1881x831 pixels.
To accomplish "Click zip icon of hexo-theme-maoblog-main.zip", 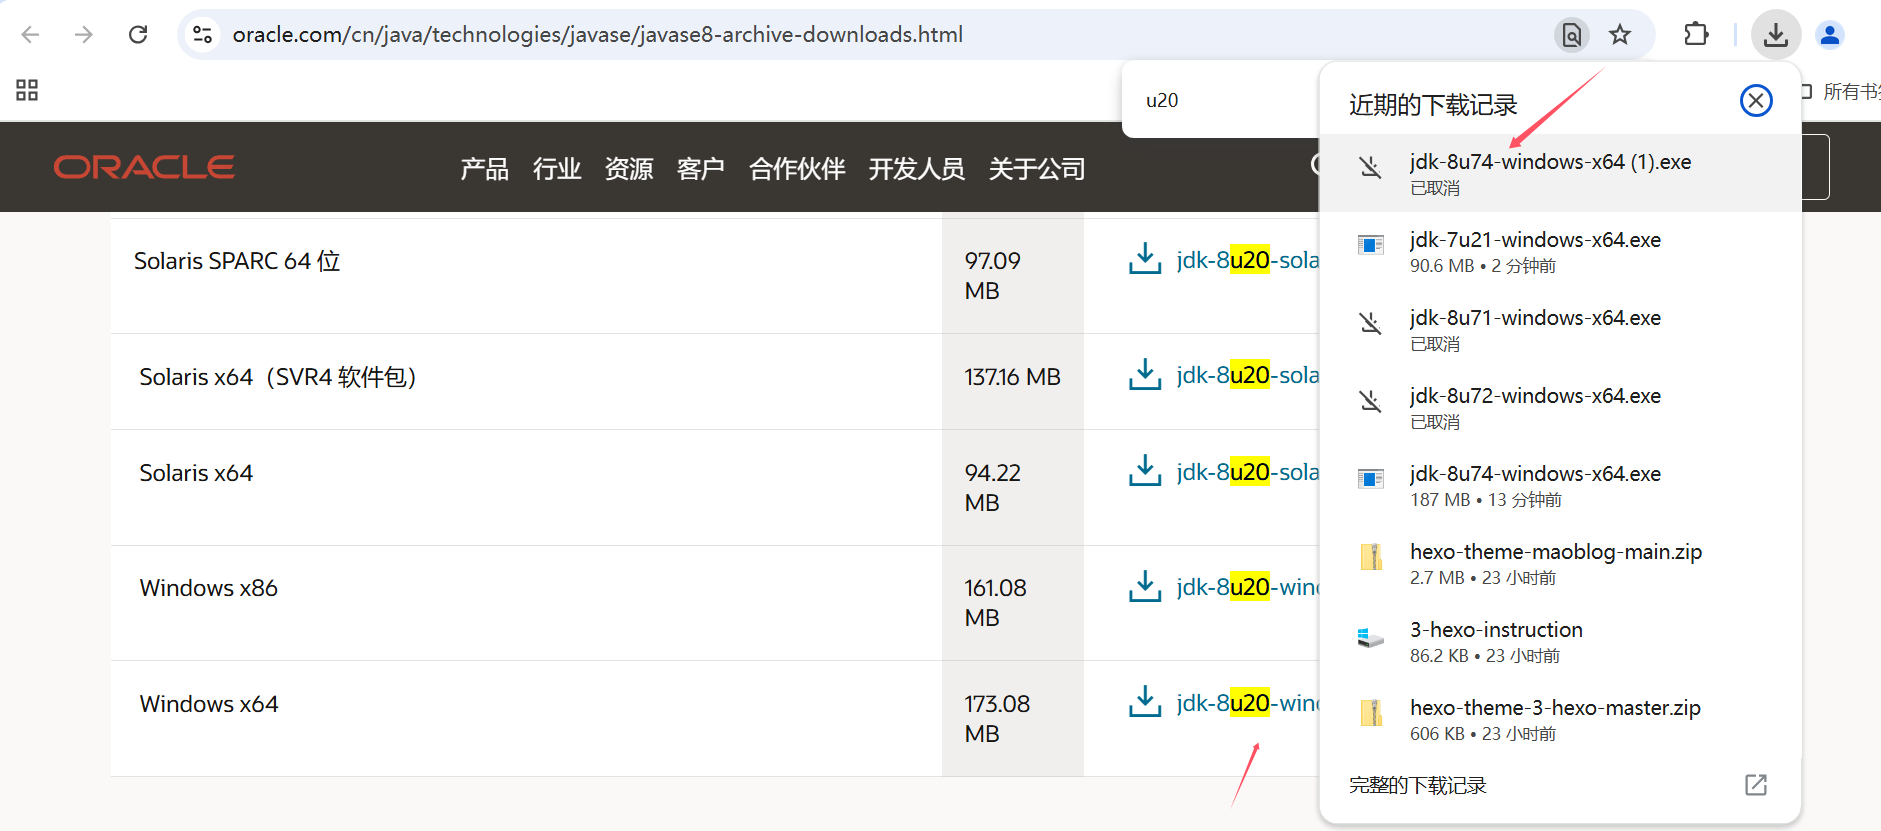I will click(1371, 557).
